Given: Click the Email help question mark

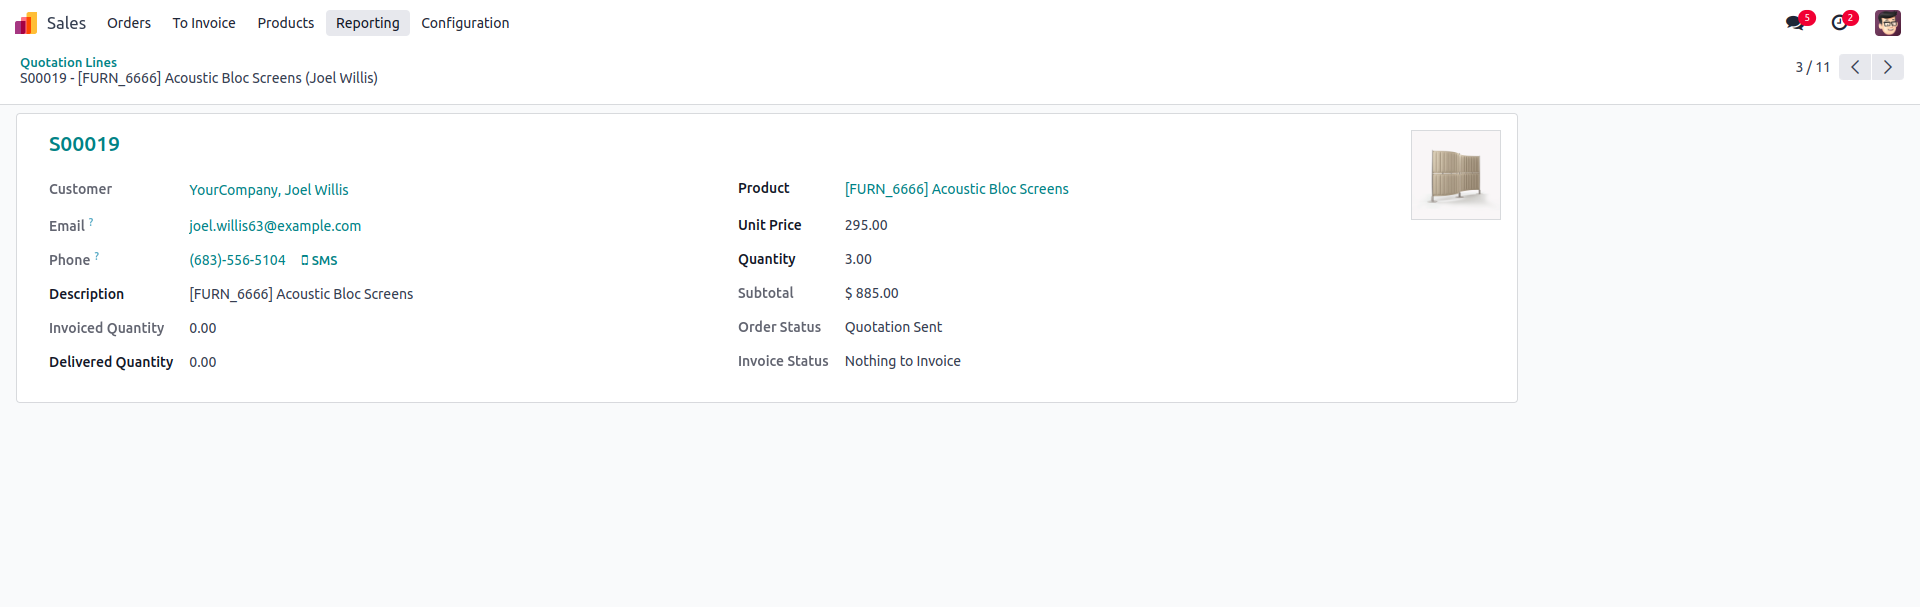Looking at the screenshot, I should [91, 222].
